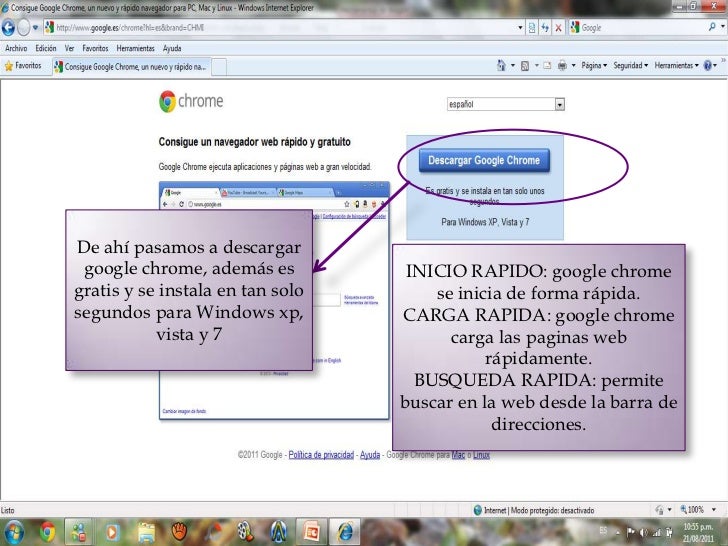
Task: Click the Home page icon
Action: coord(501,65)
